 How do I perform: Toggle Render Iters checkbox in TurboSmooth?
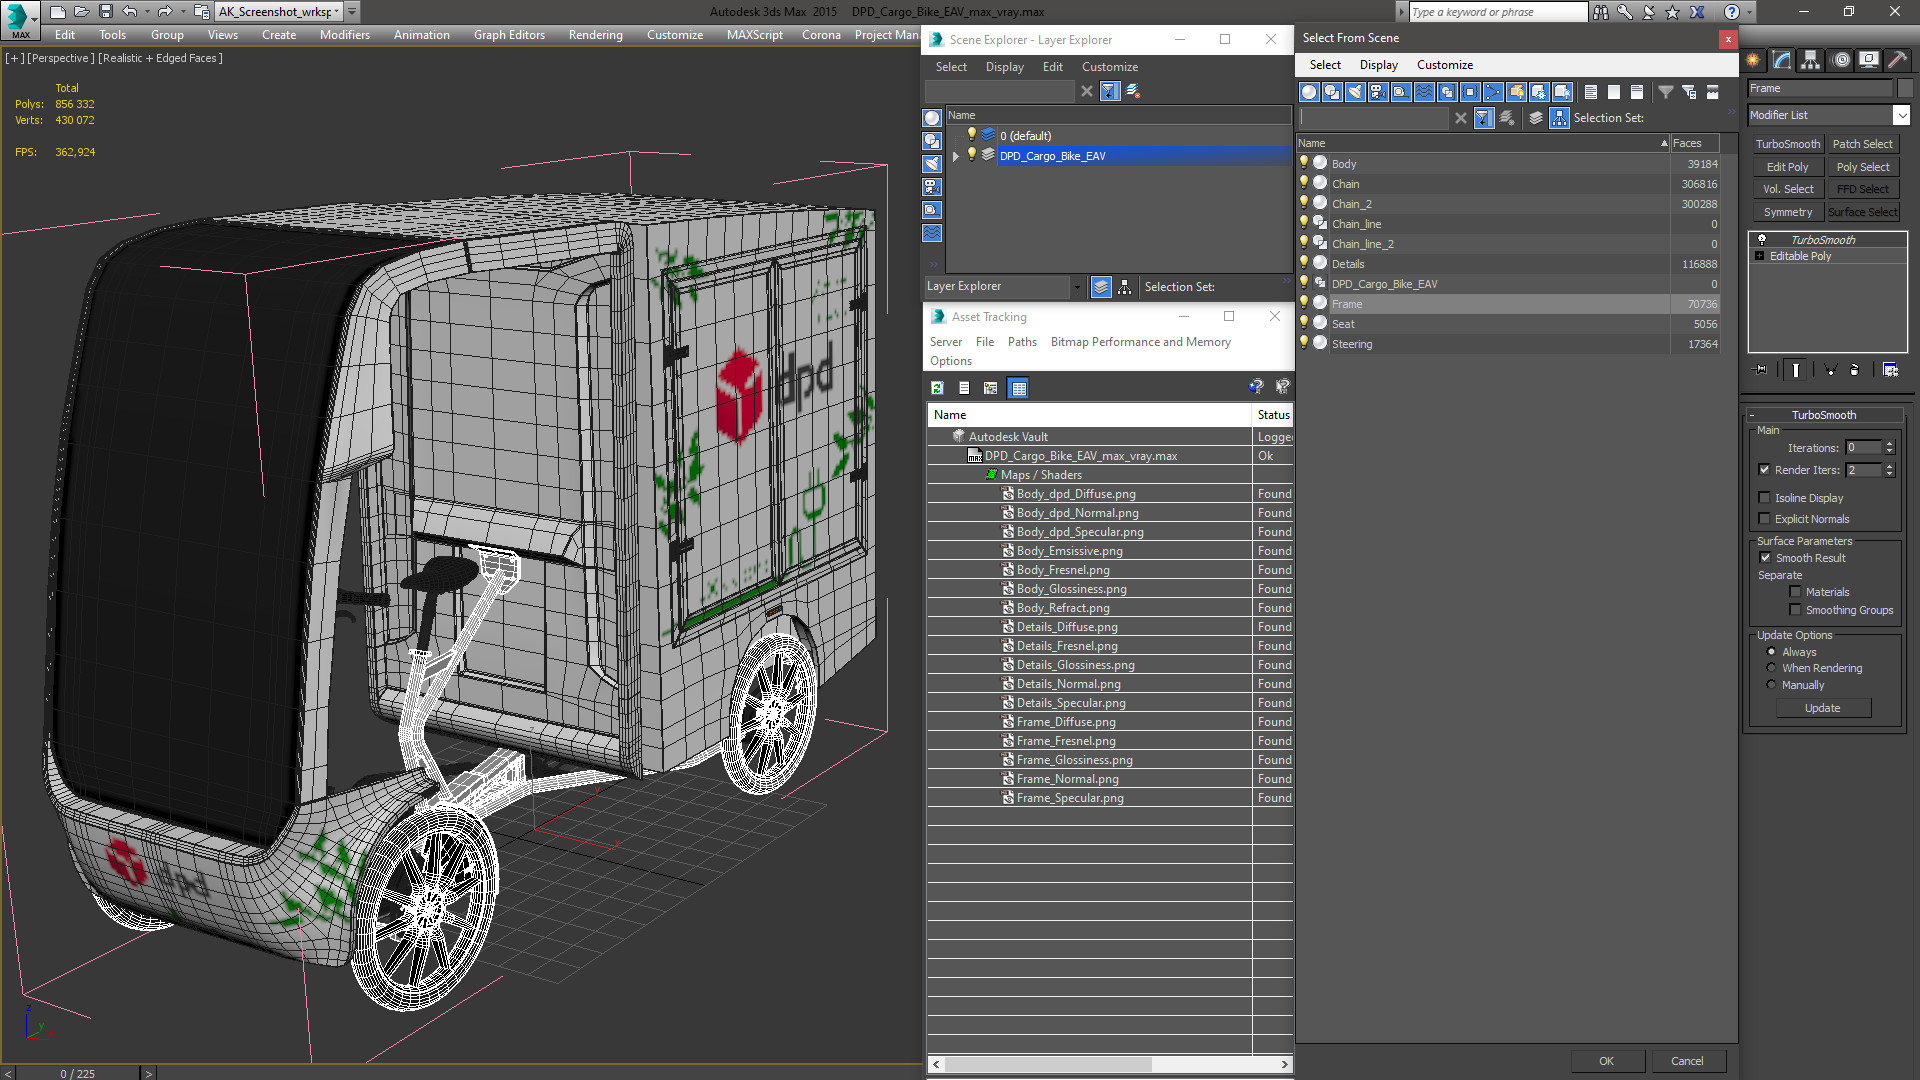pos(1765,469)
